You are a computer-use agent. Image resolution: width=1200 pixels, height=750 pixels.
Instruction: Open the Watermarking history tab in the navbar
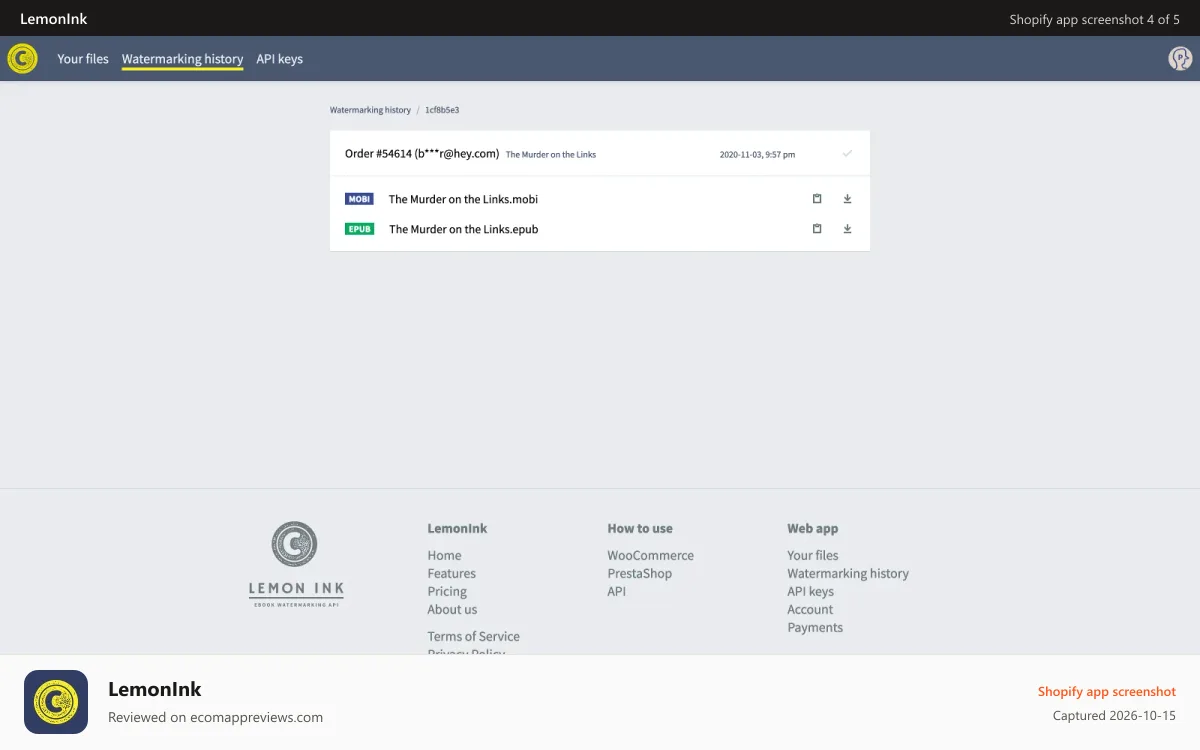(182, 59)
